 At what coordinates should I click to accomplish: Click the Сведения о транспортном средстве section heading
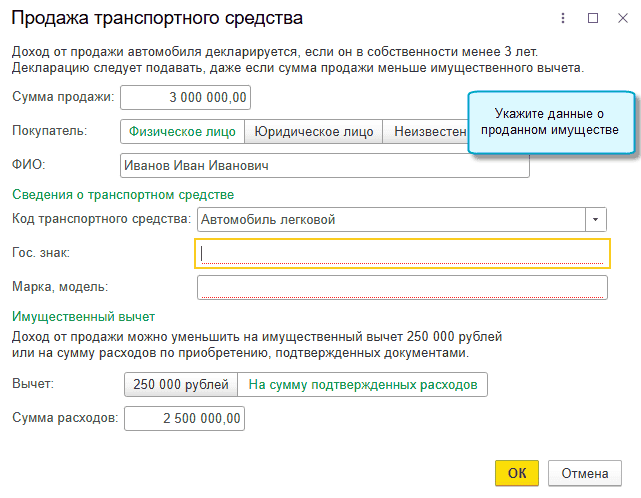[123, 194]
